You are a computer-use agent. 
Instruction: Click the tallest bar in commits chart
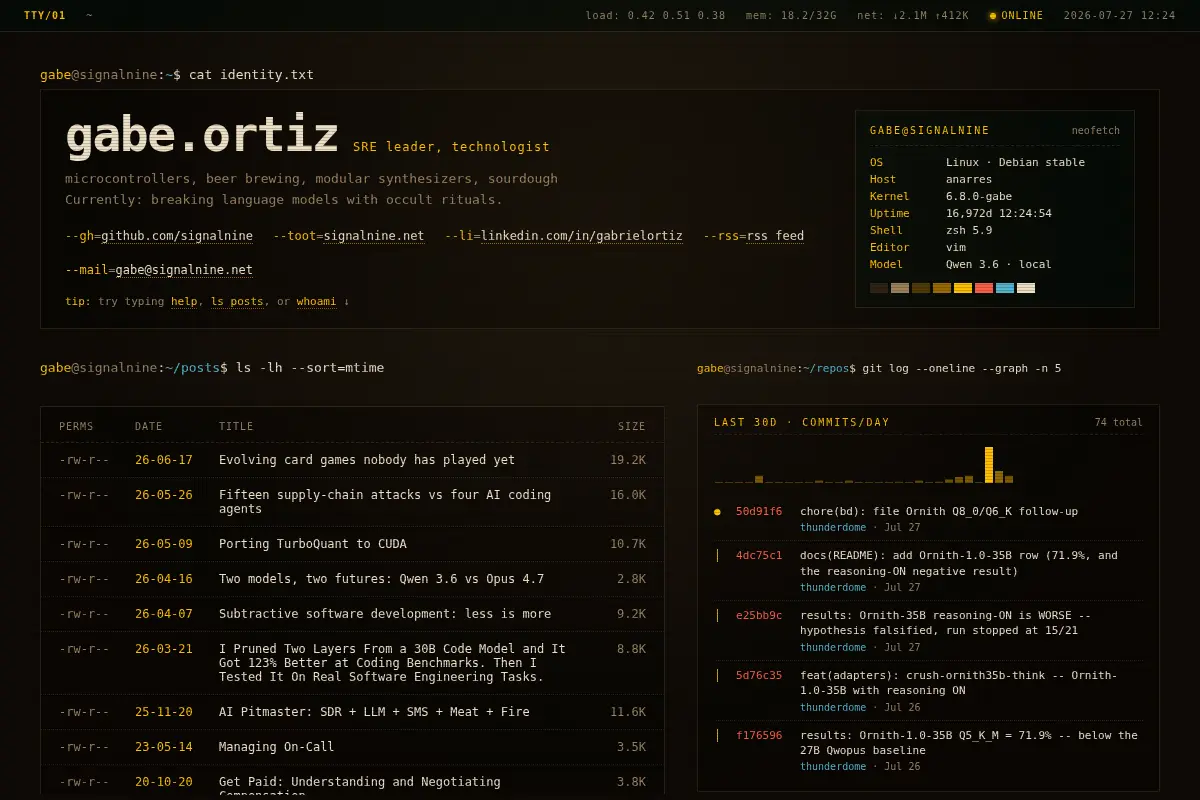(989, 465)
